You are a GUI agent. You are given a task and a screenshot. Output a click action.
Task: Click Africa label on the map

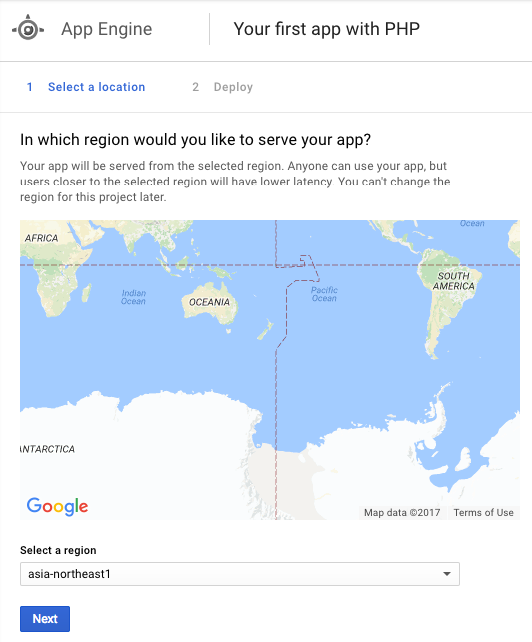[x=41, y=238]
